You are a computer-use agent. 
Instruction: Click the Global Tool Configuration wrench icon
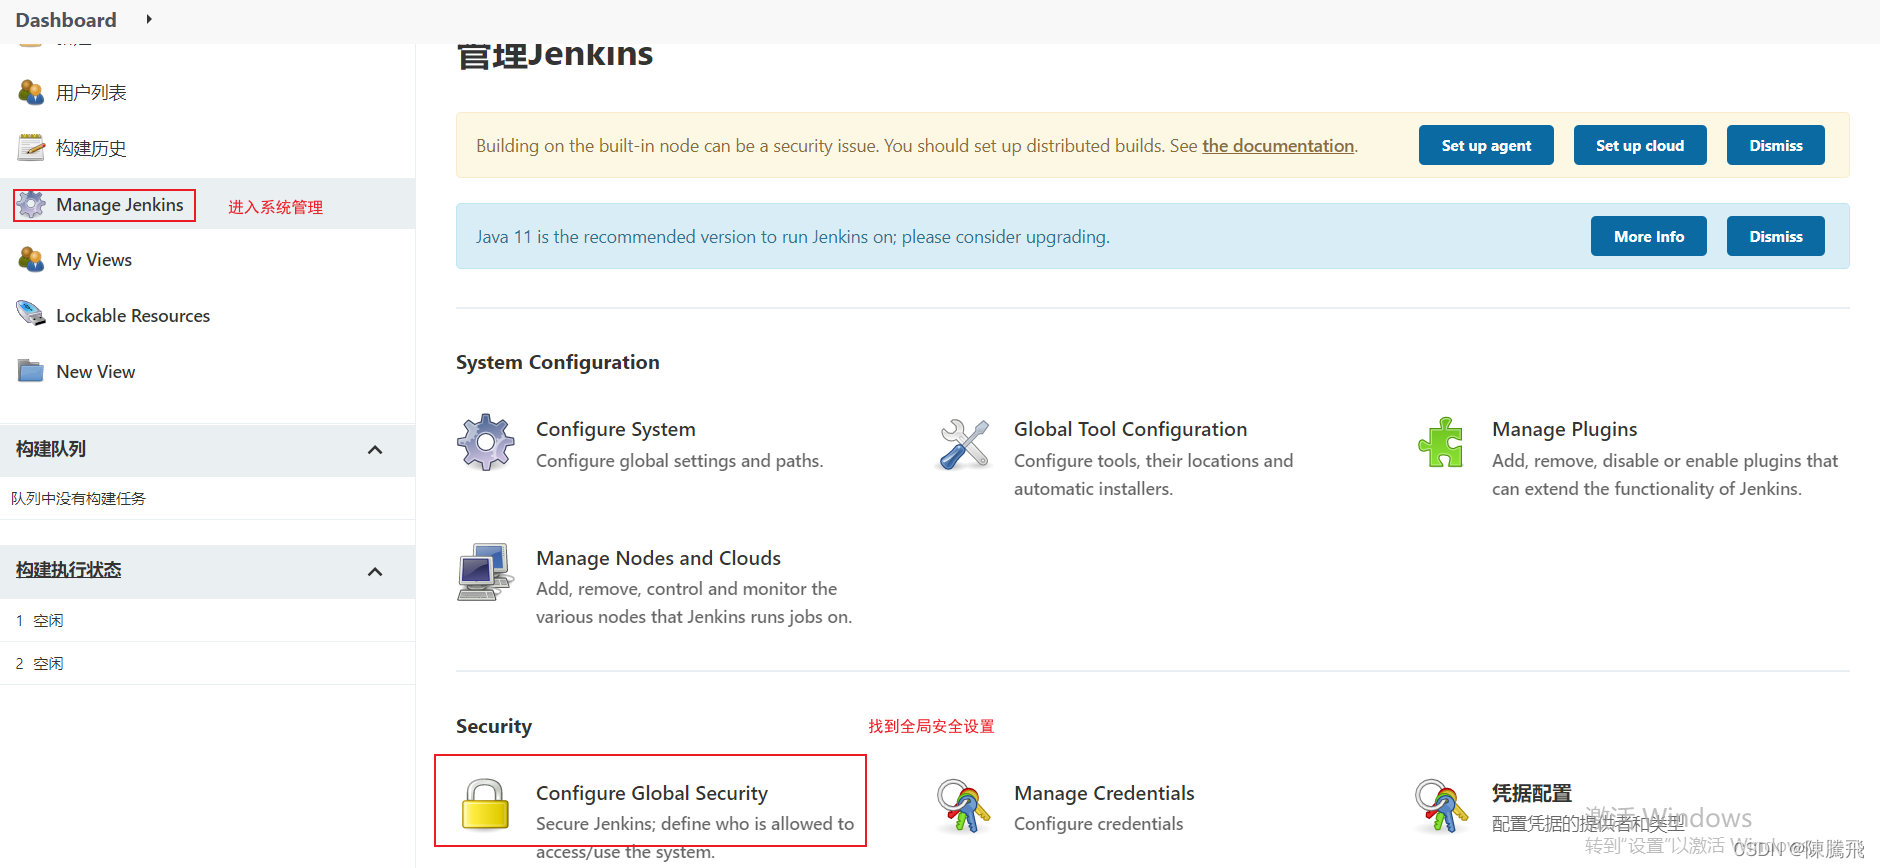coord(964,444)
